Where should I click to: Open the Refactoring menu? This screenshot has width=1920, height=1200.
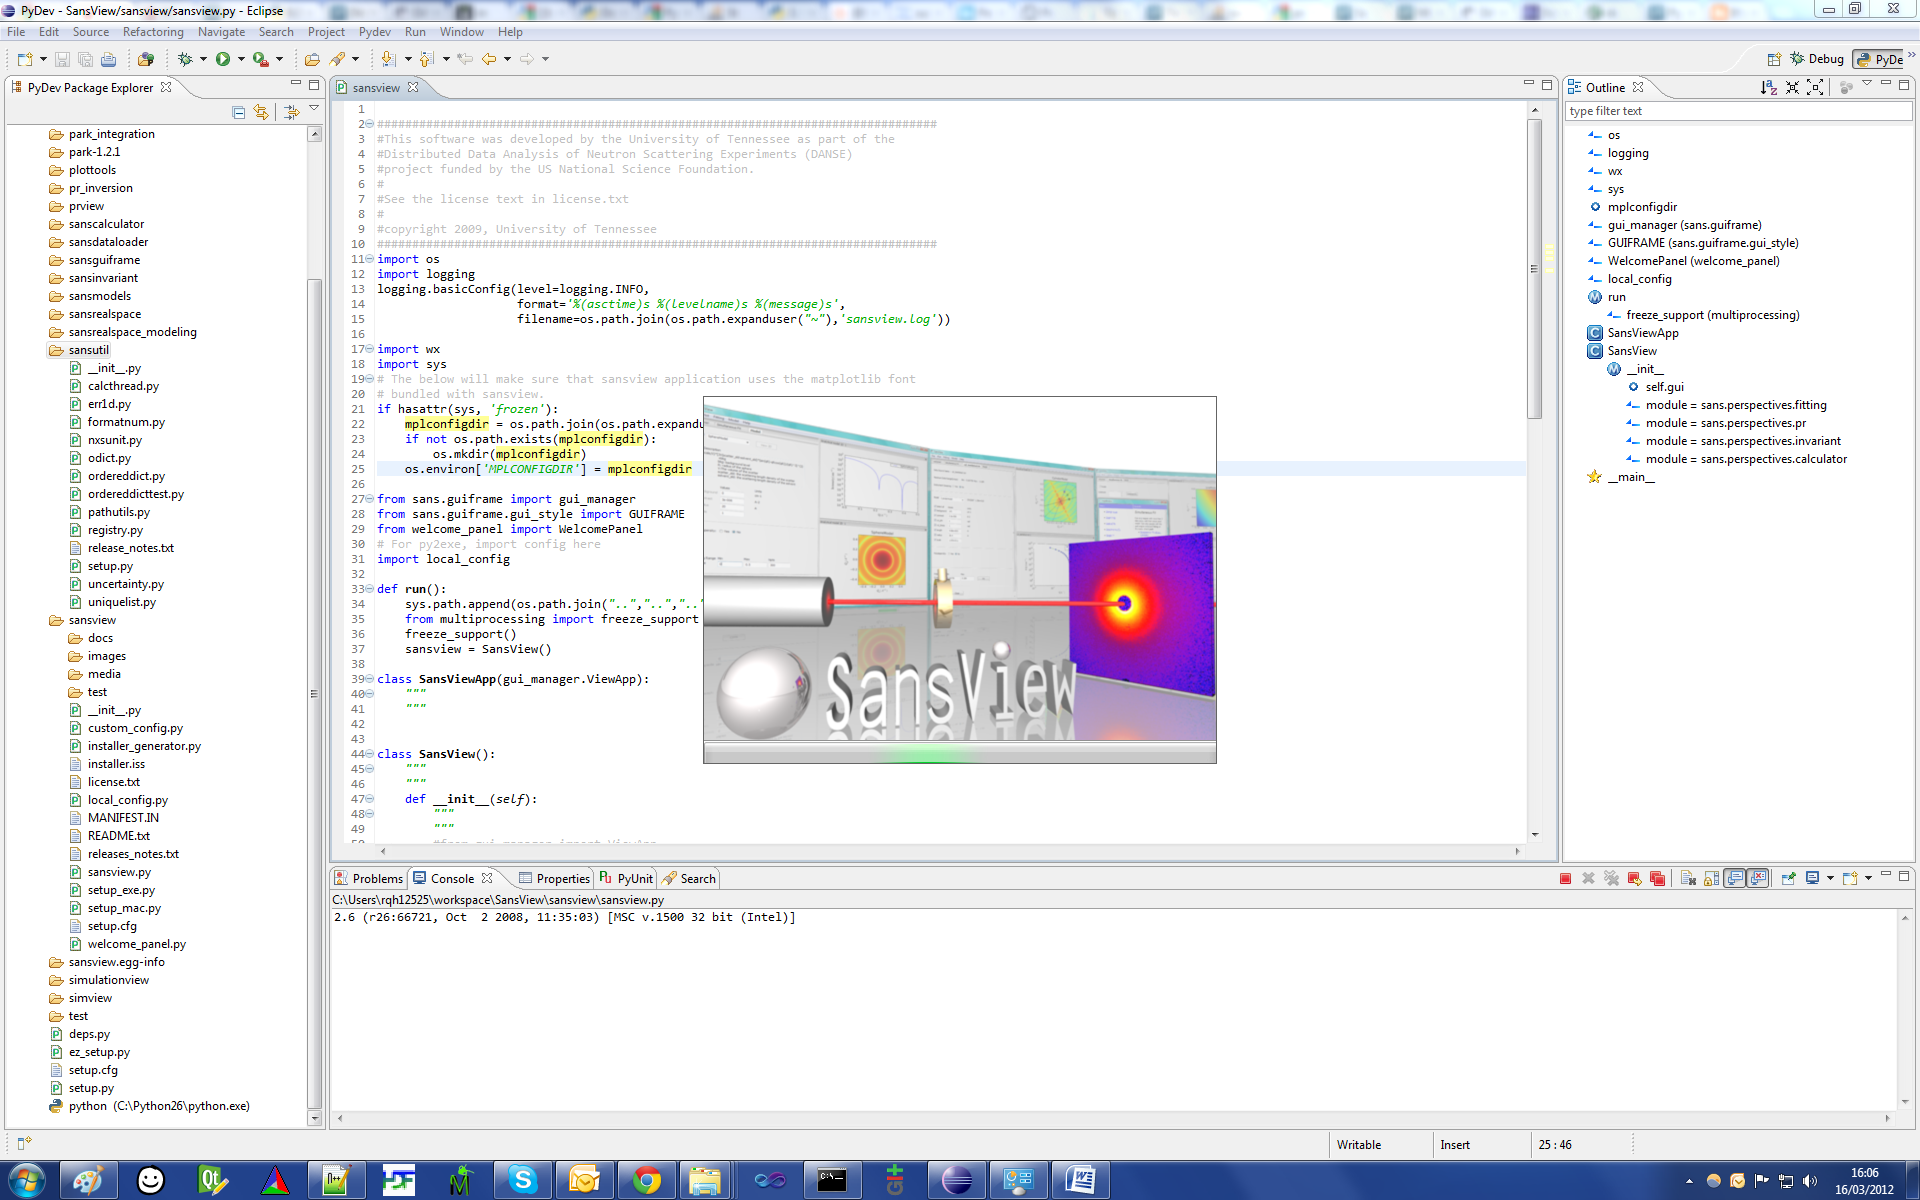pyautogui.click(x=152, y=32)
